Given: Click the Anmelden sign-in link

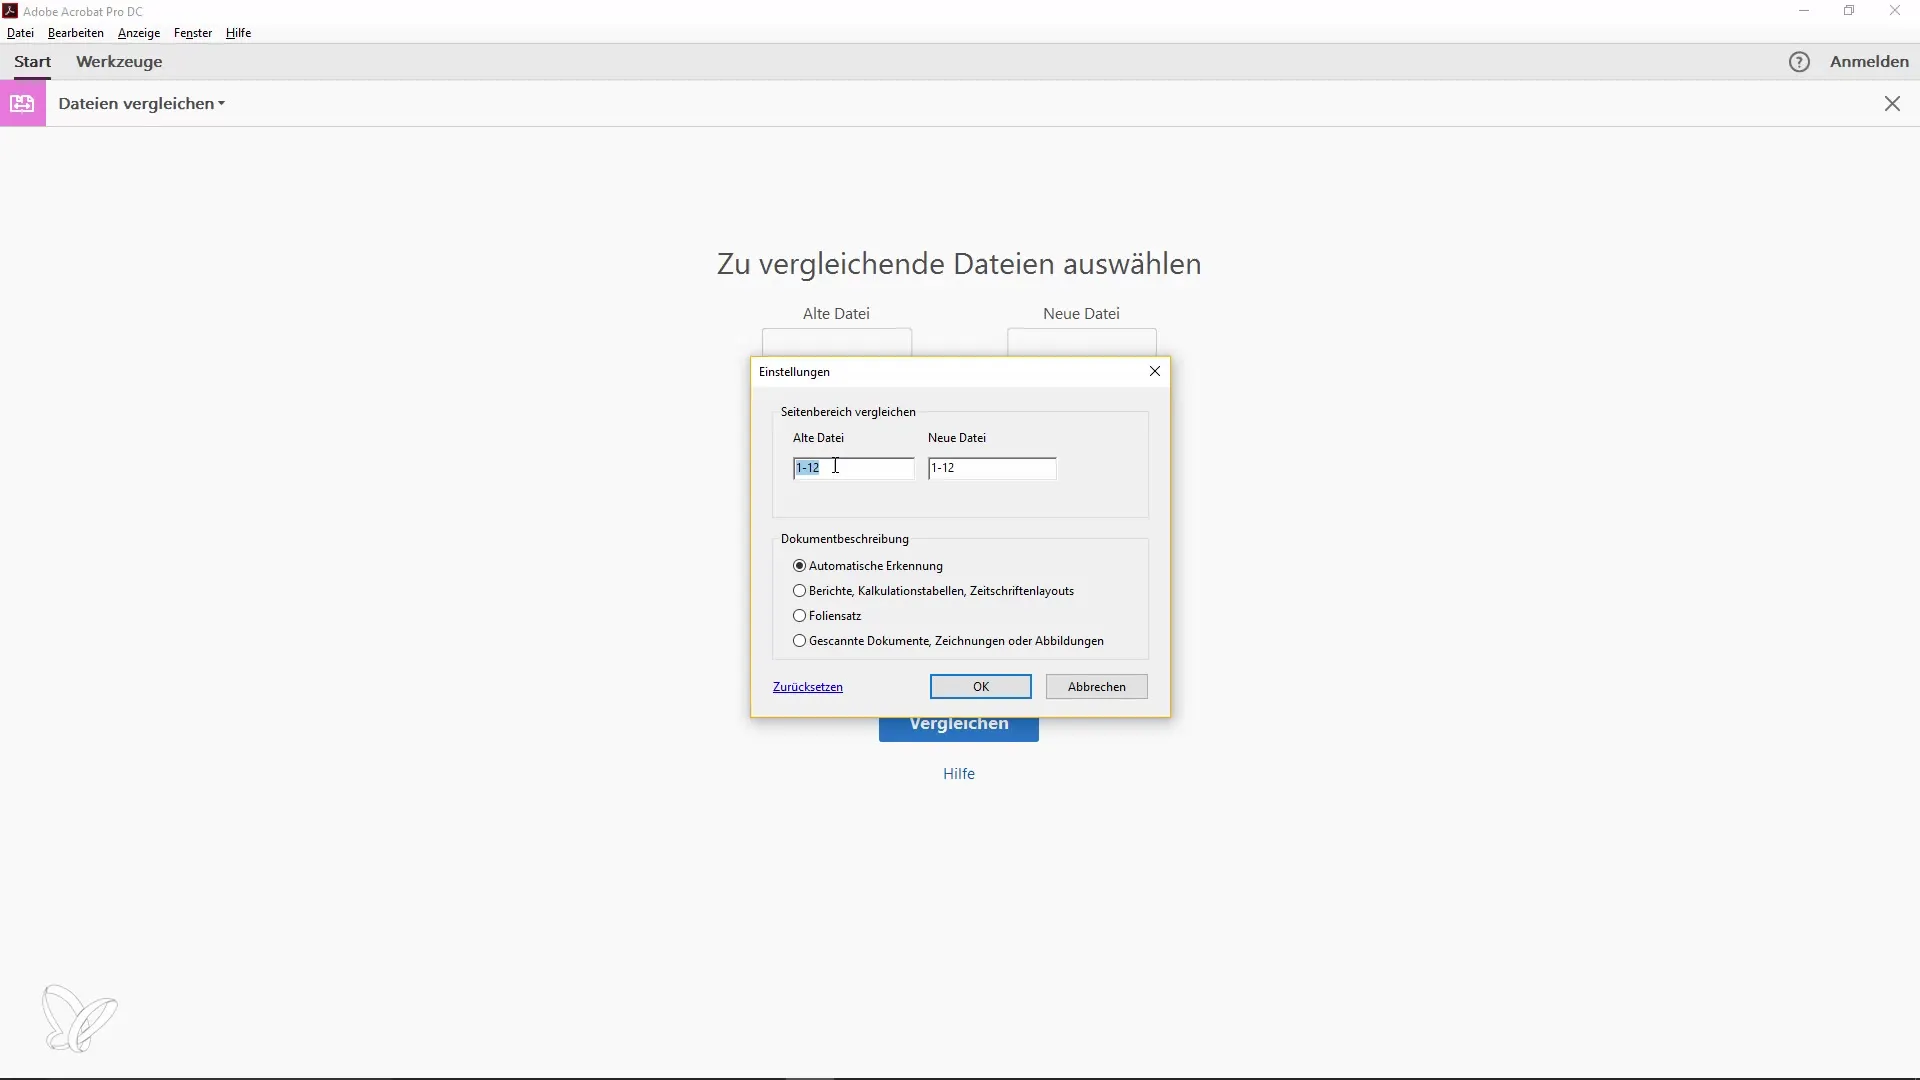Looking at the screenshot, I should [x=1869, y=62].
